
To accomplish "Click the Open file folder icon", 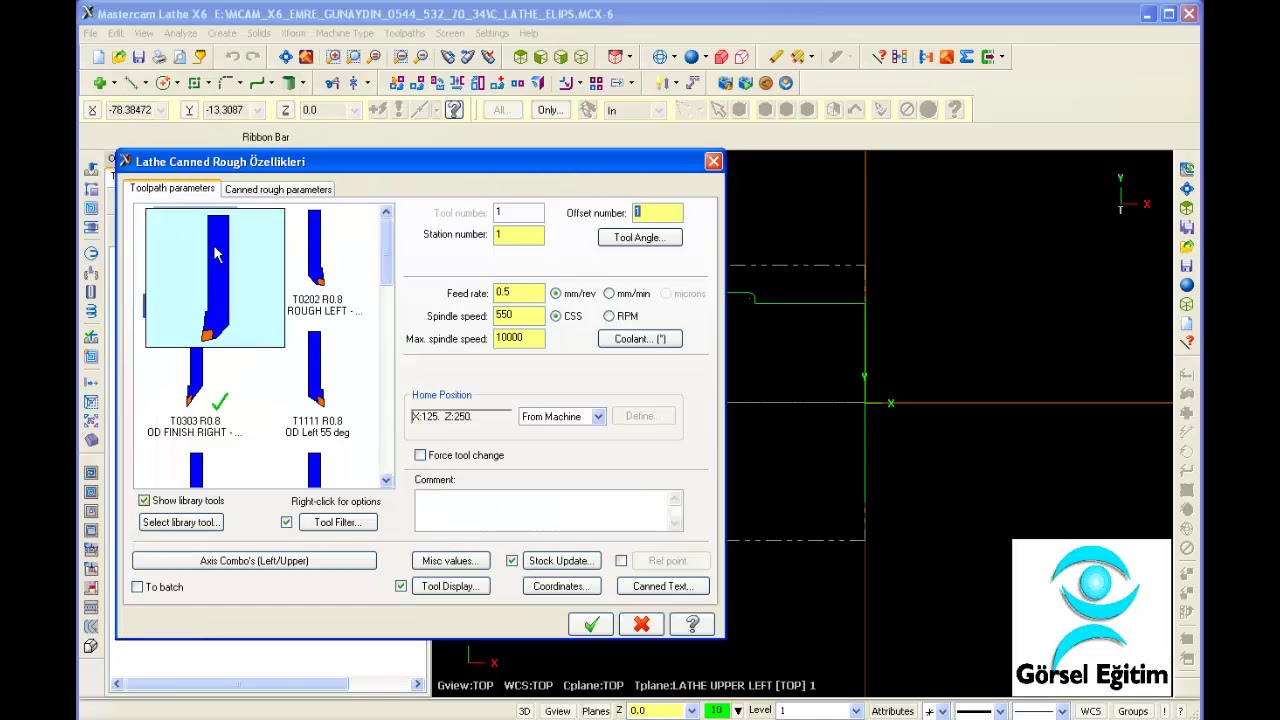I will click(119, 57).
